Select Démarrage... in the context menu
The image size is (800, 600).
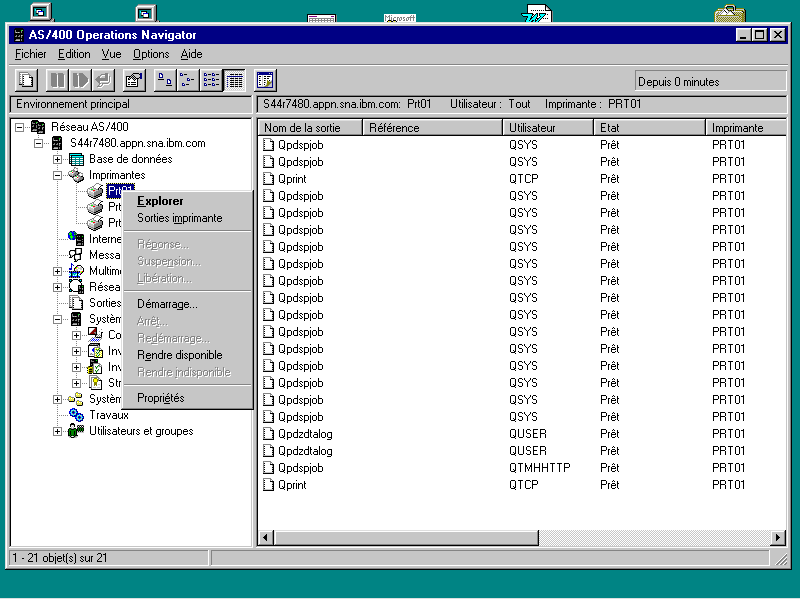click(188, 304)
